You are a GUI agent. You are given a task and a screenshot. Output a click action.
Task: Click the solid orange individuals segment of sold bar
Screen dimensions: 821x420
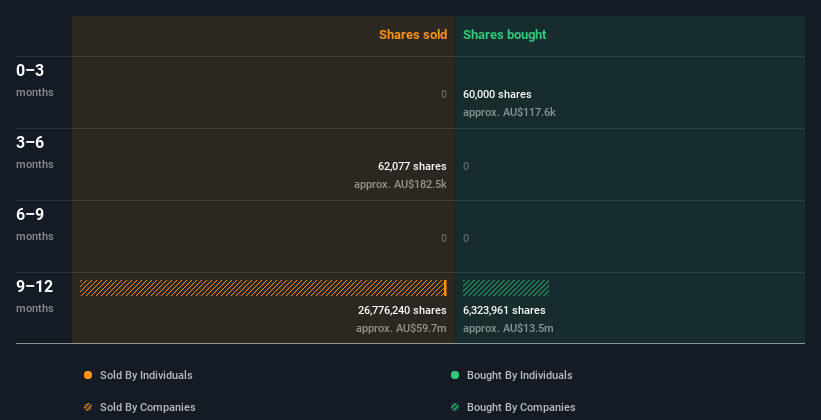pos(445,288)
